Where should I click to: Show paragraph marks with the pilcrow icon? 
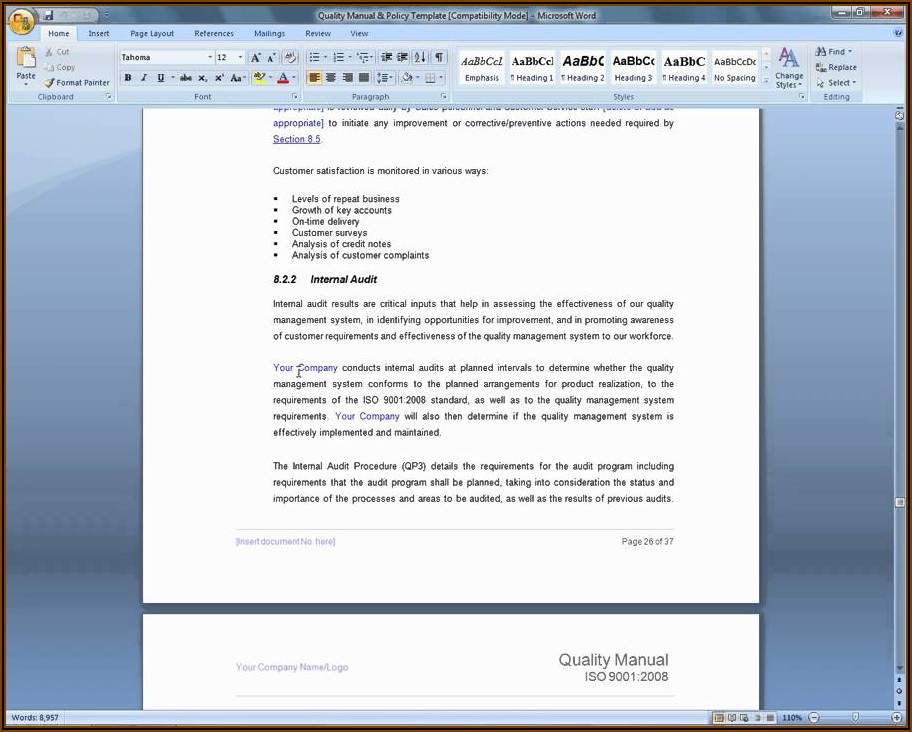click(x=439, y=58)
